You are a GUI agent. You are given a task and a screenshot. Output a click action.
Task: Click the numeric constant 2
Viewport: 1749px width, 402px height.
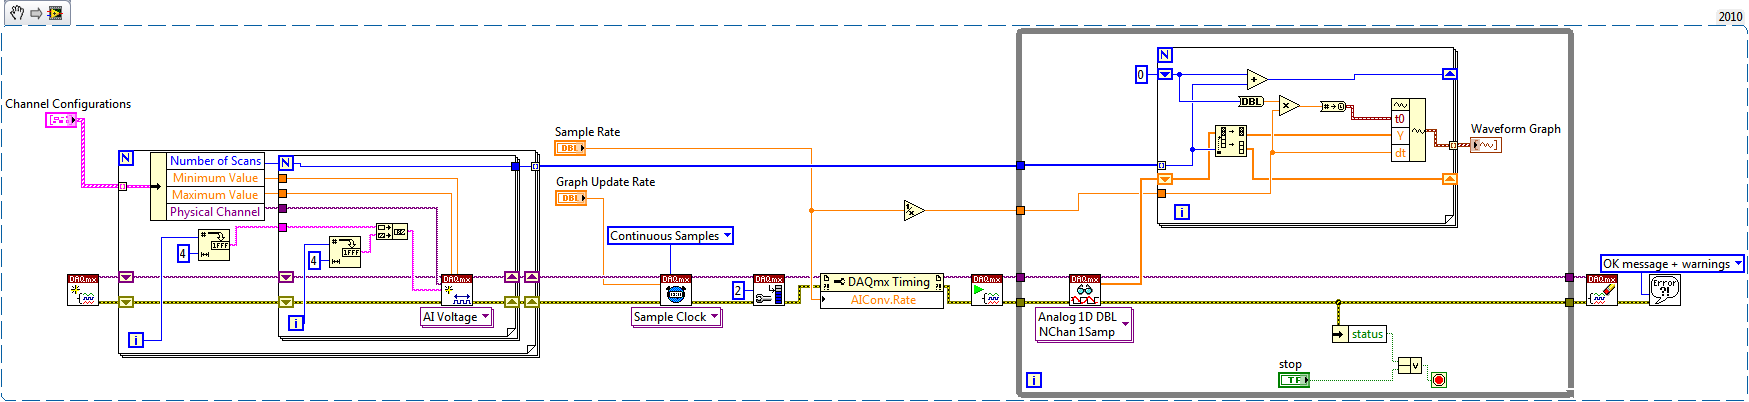click(738, 291)
